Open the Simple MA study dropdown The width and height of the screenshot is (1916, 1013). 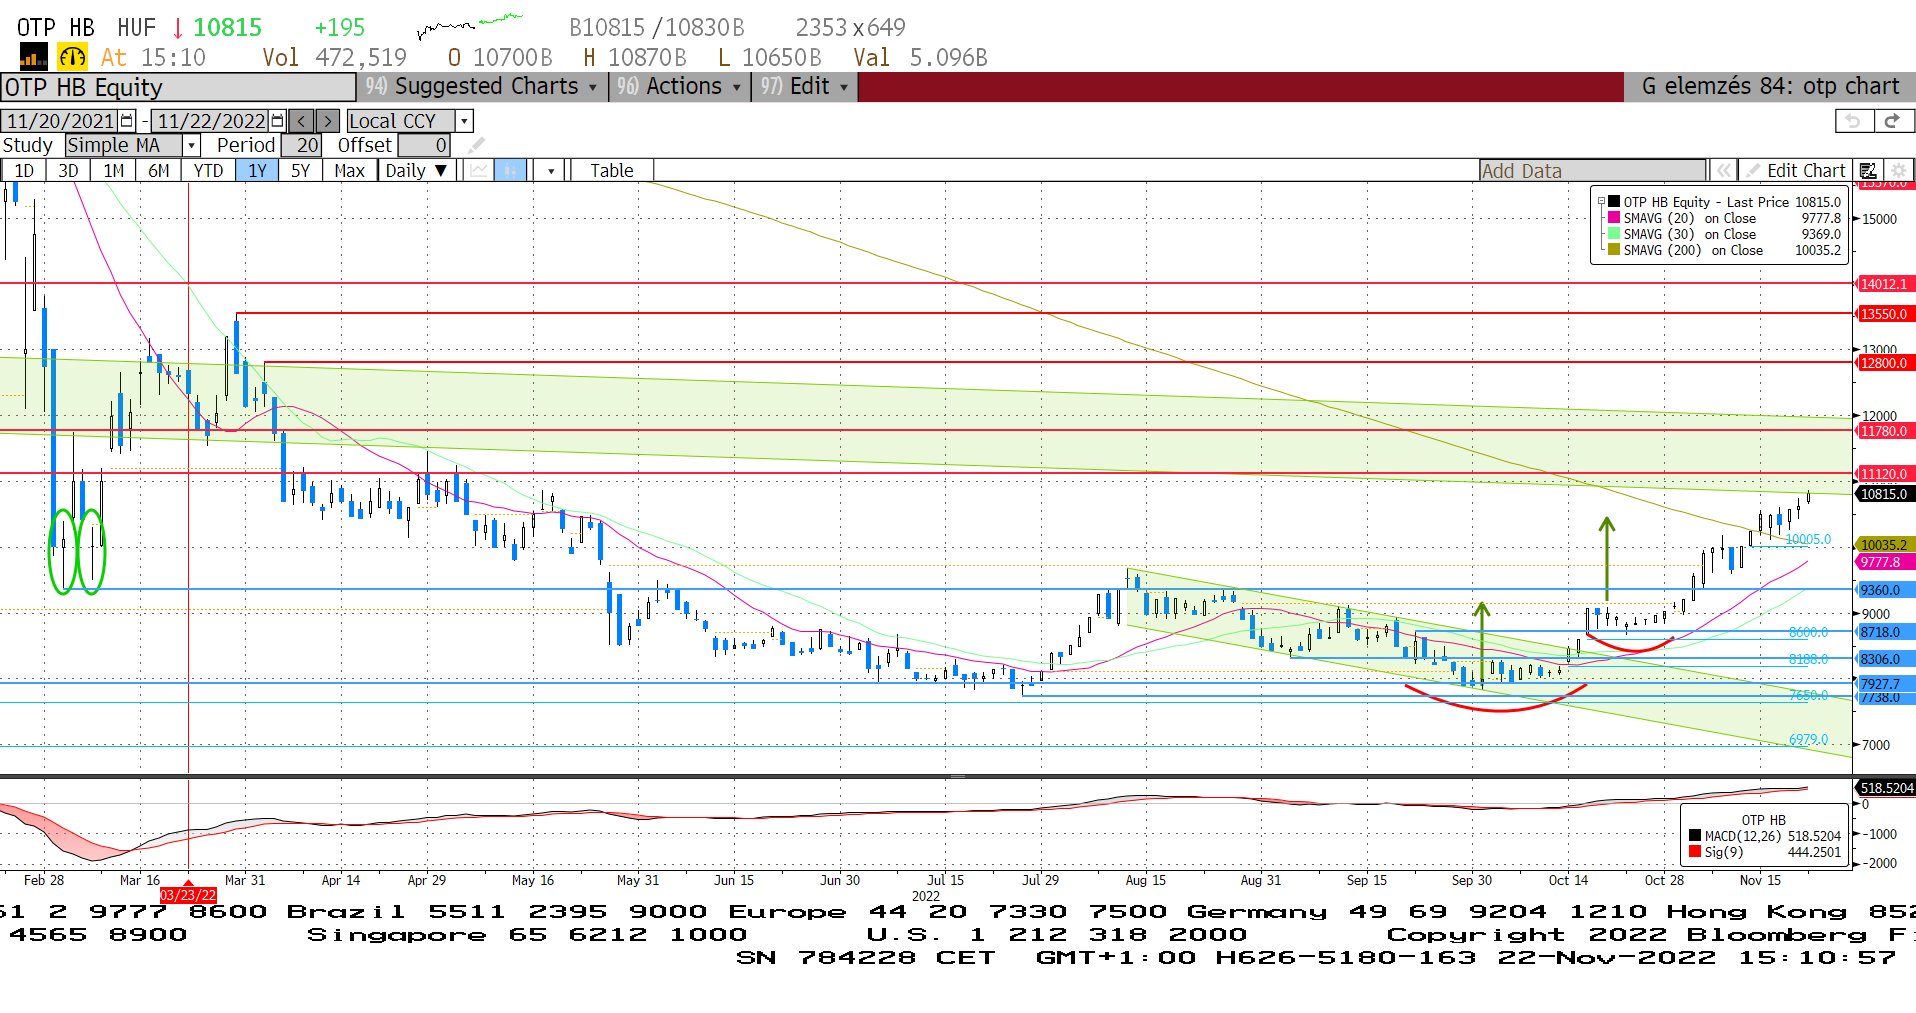point(192,146)
